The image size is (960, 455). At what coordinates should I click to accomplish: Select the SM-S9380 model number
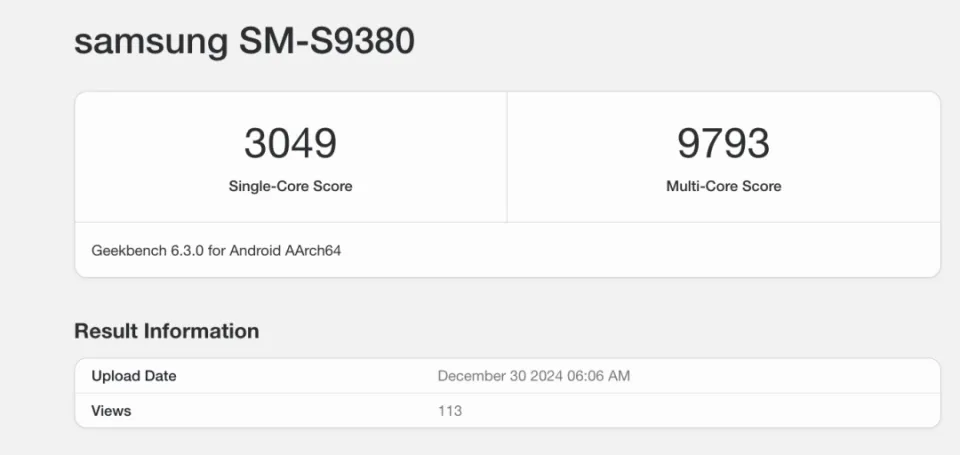[x=326, y=41]
